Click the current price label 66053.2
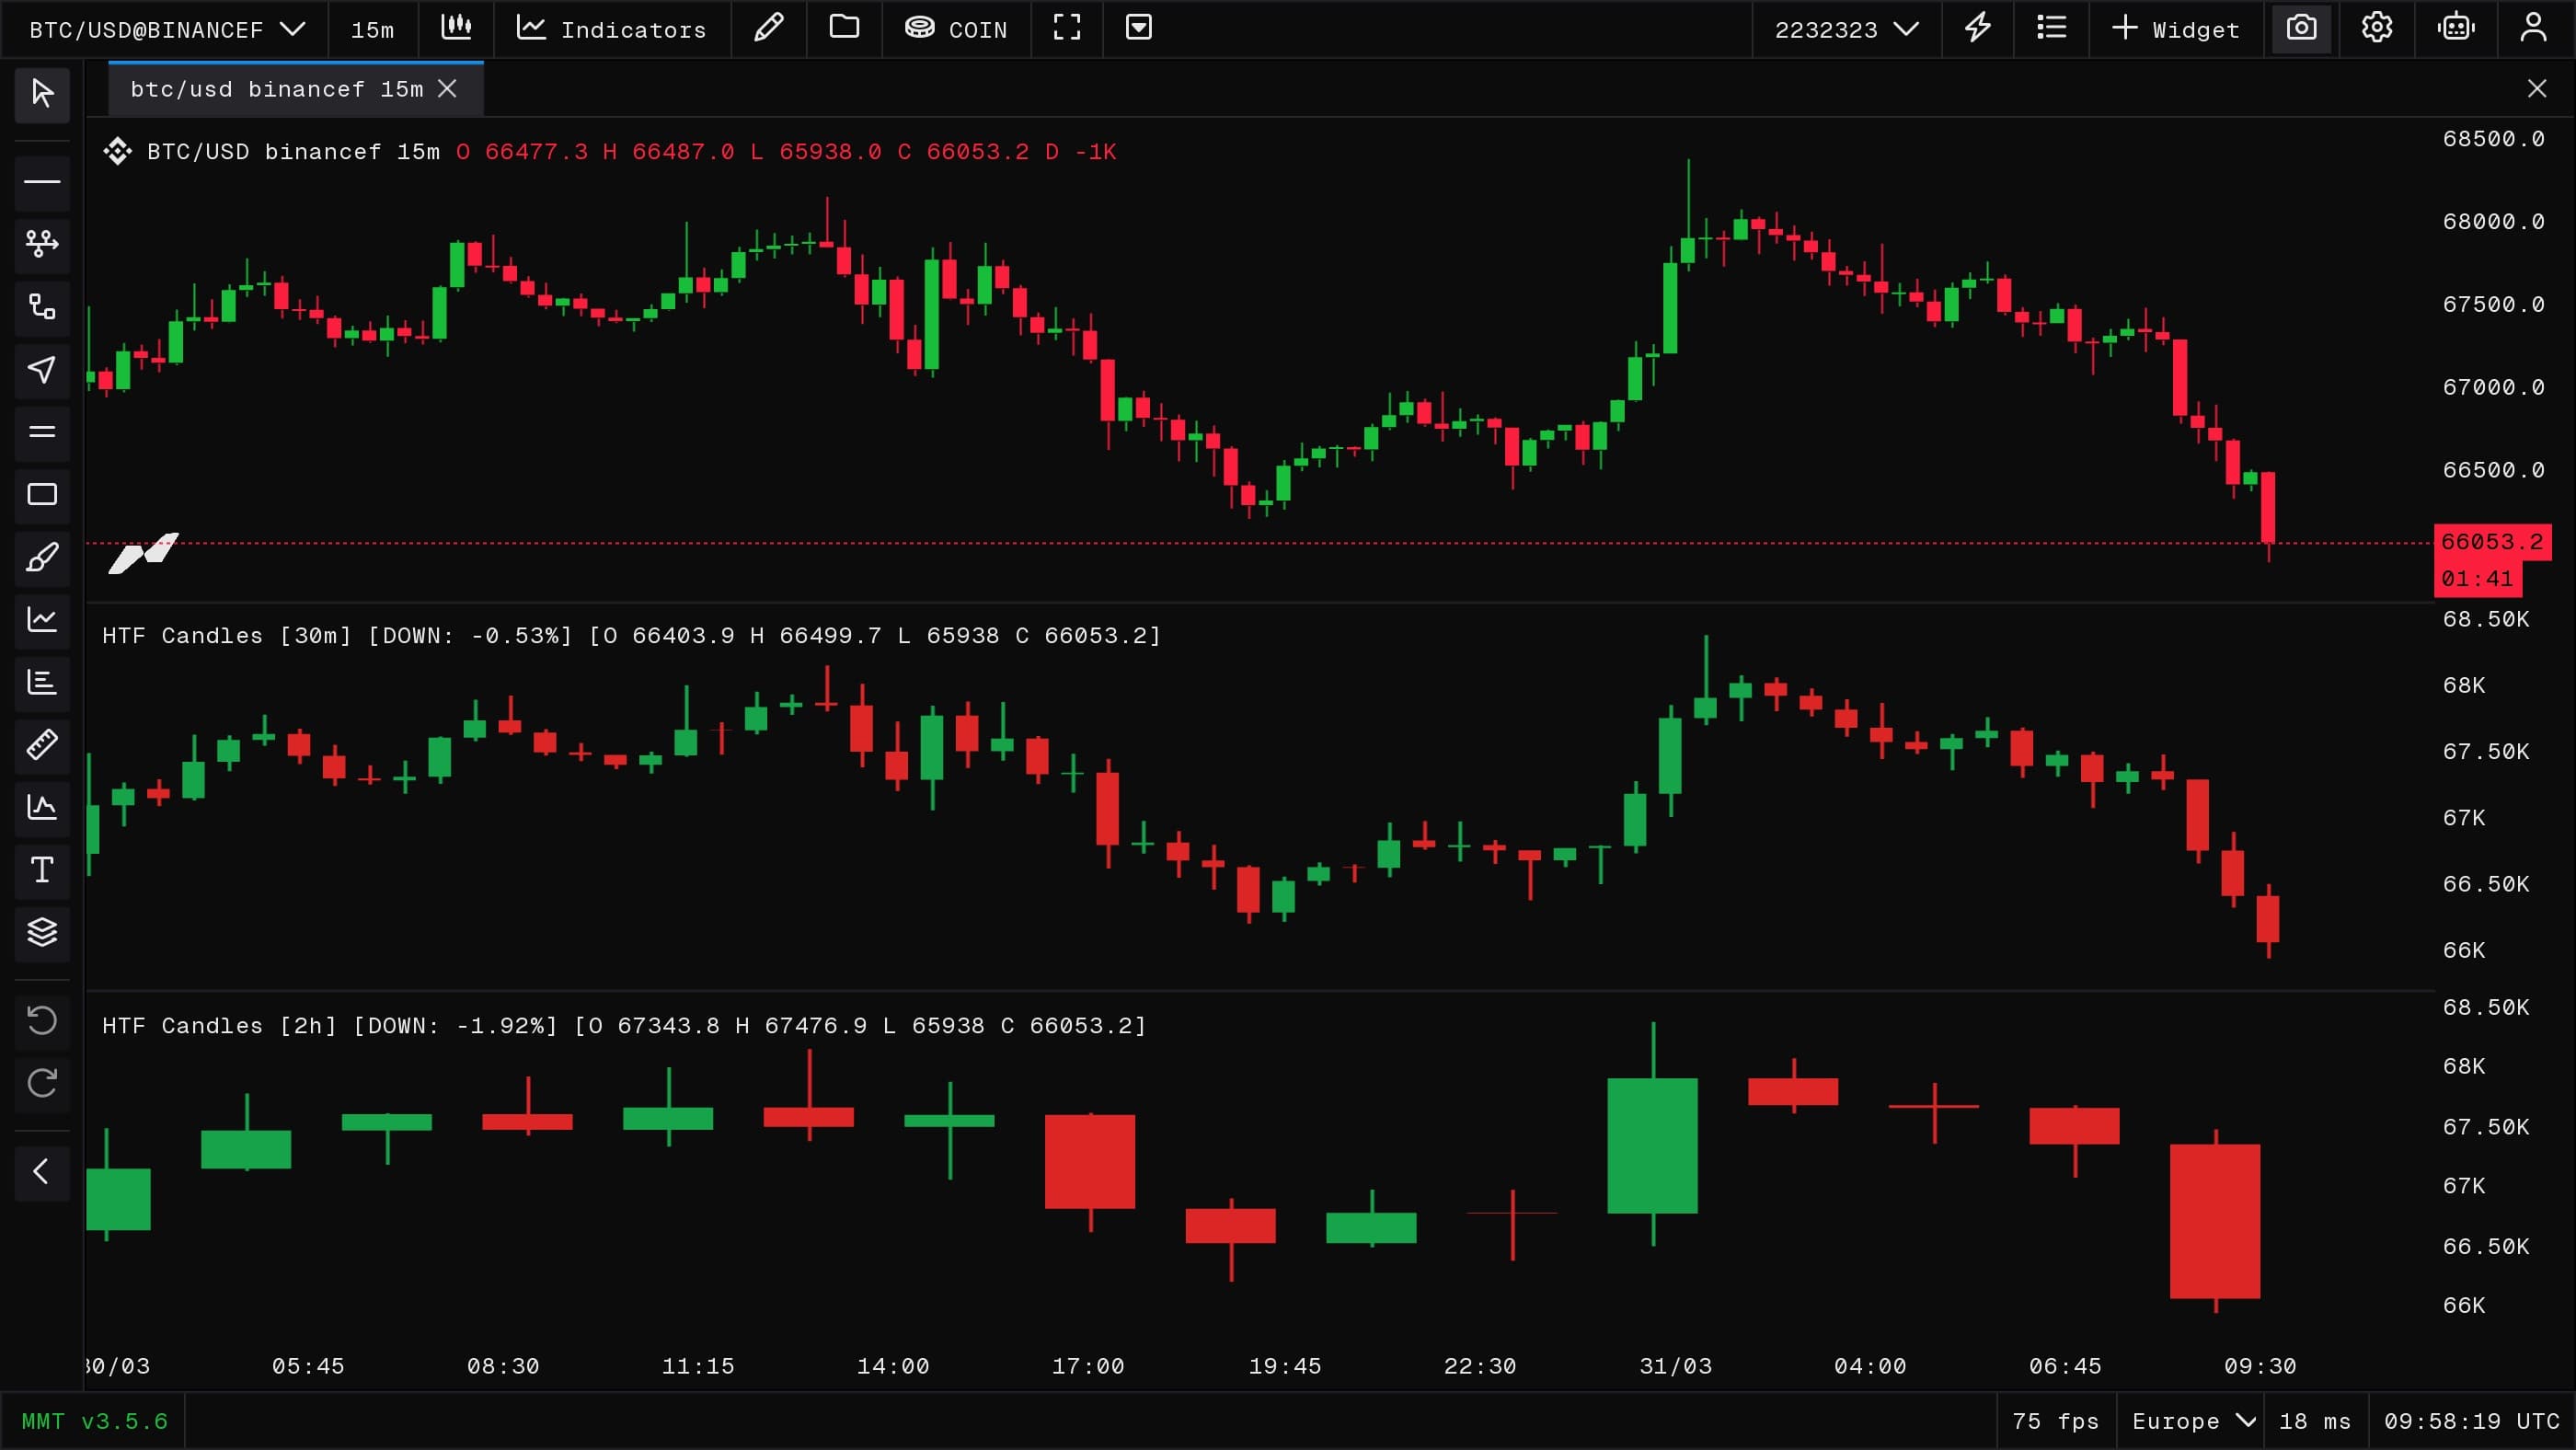 (x=2492, y=542)
